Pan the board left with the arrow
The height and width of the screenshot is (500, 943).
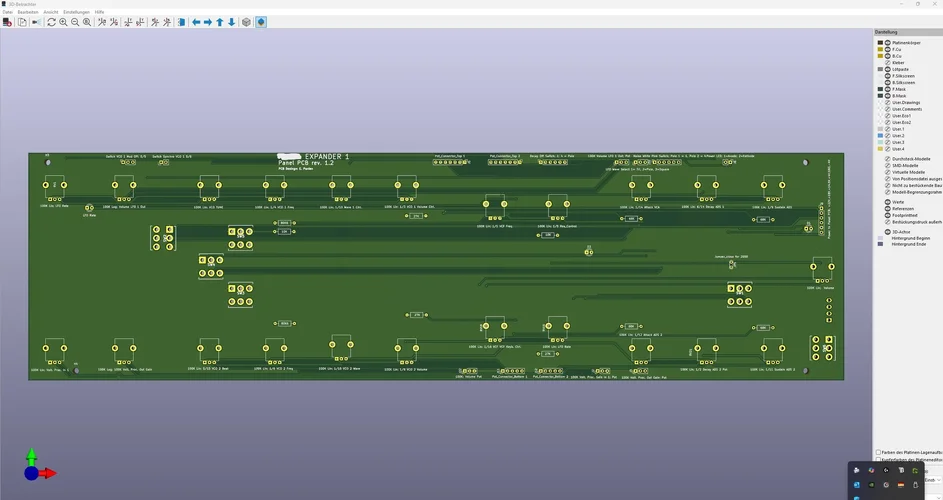(x=196, y=22)
